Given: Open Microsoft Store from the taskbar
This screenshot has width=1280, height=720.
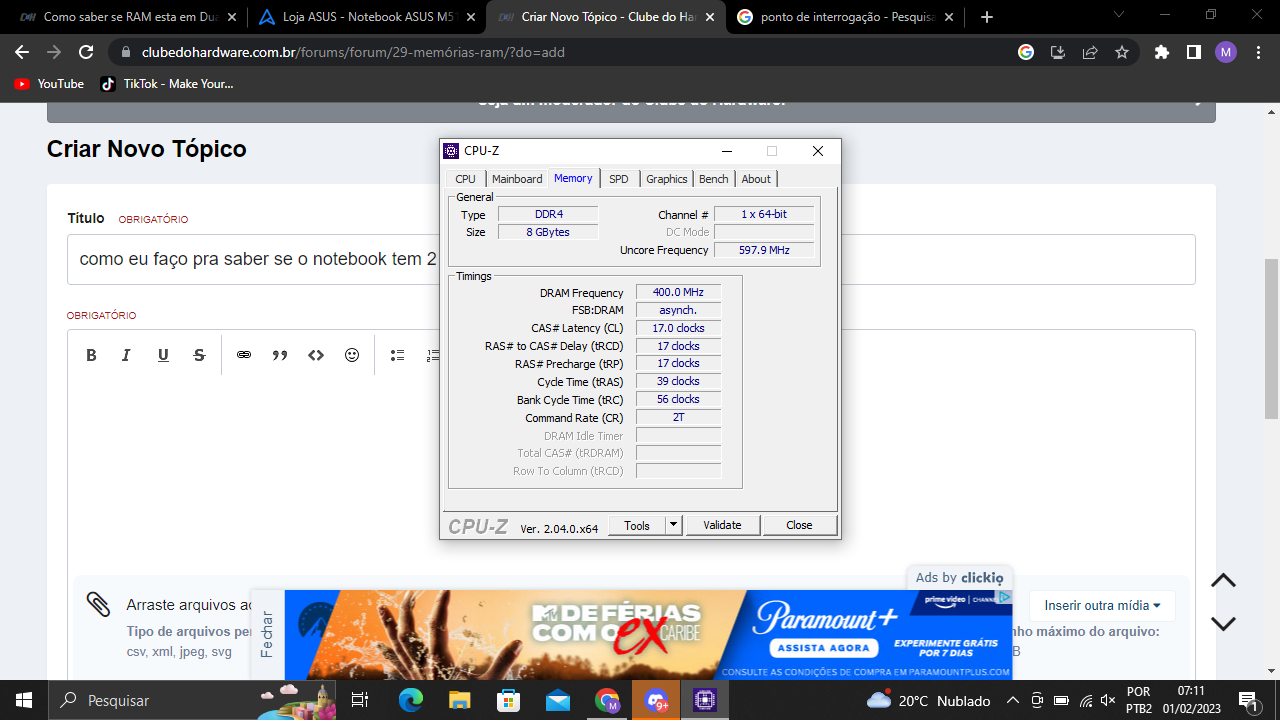Looking at the screenshot, I should 509,700.
